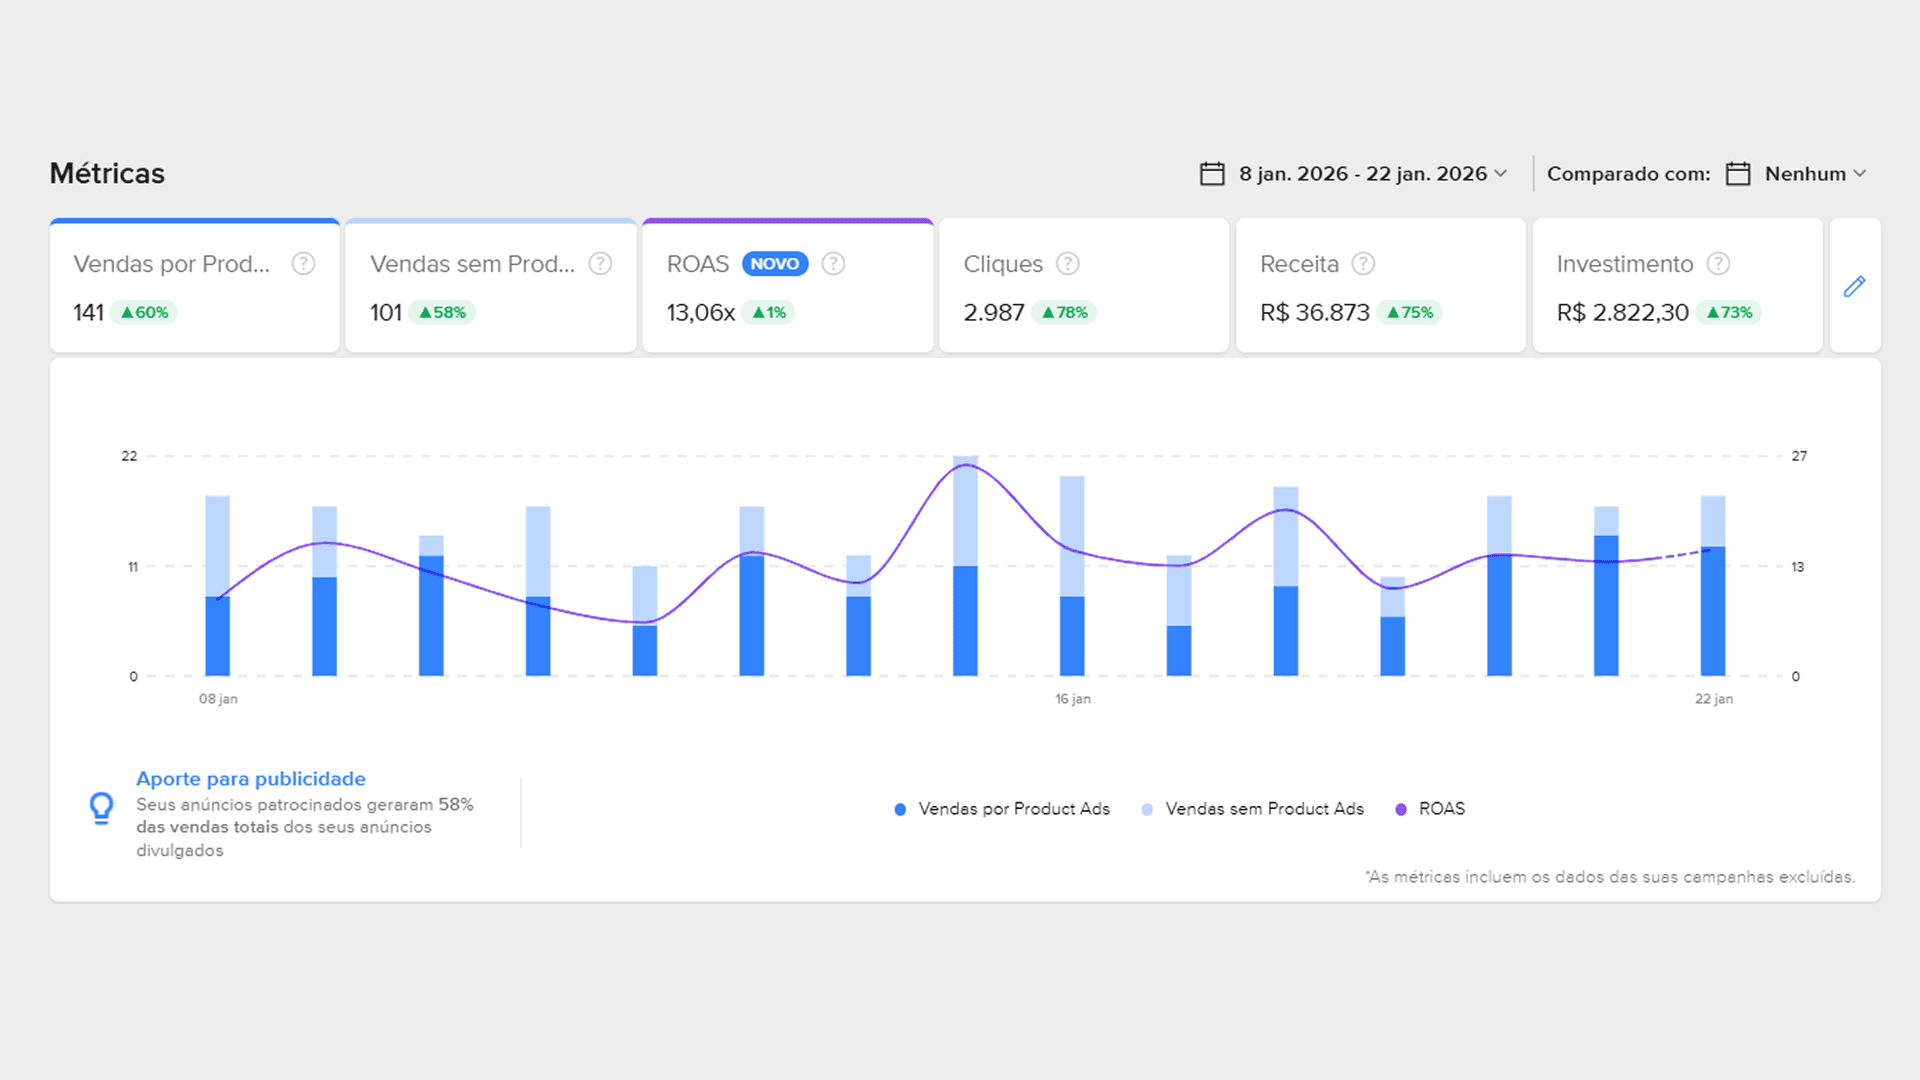Click help icon next to Receita
1920x1080 pixels.
[x=1363, y=264]
